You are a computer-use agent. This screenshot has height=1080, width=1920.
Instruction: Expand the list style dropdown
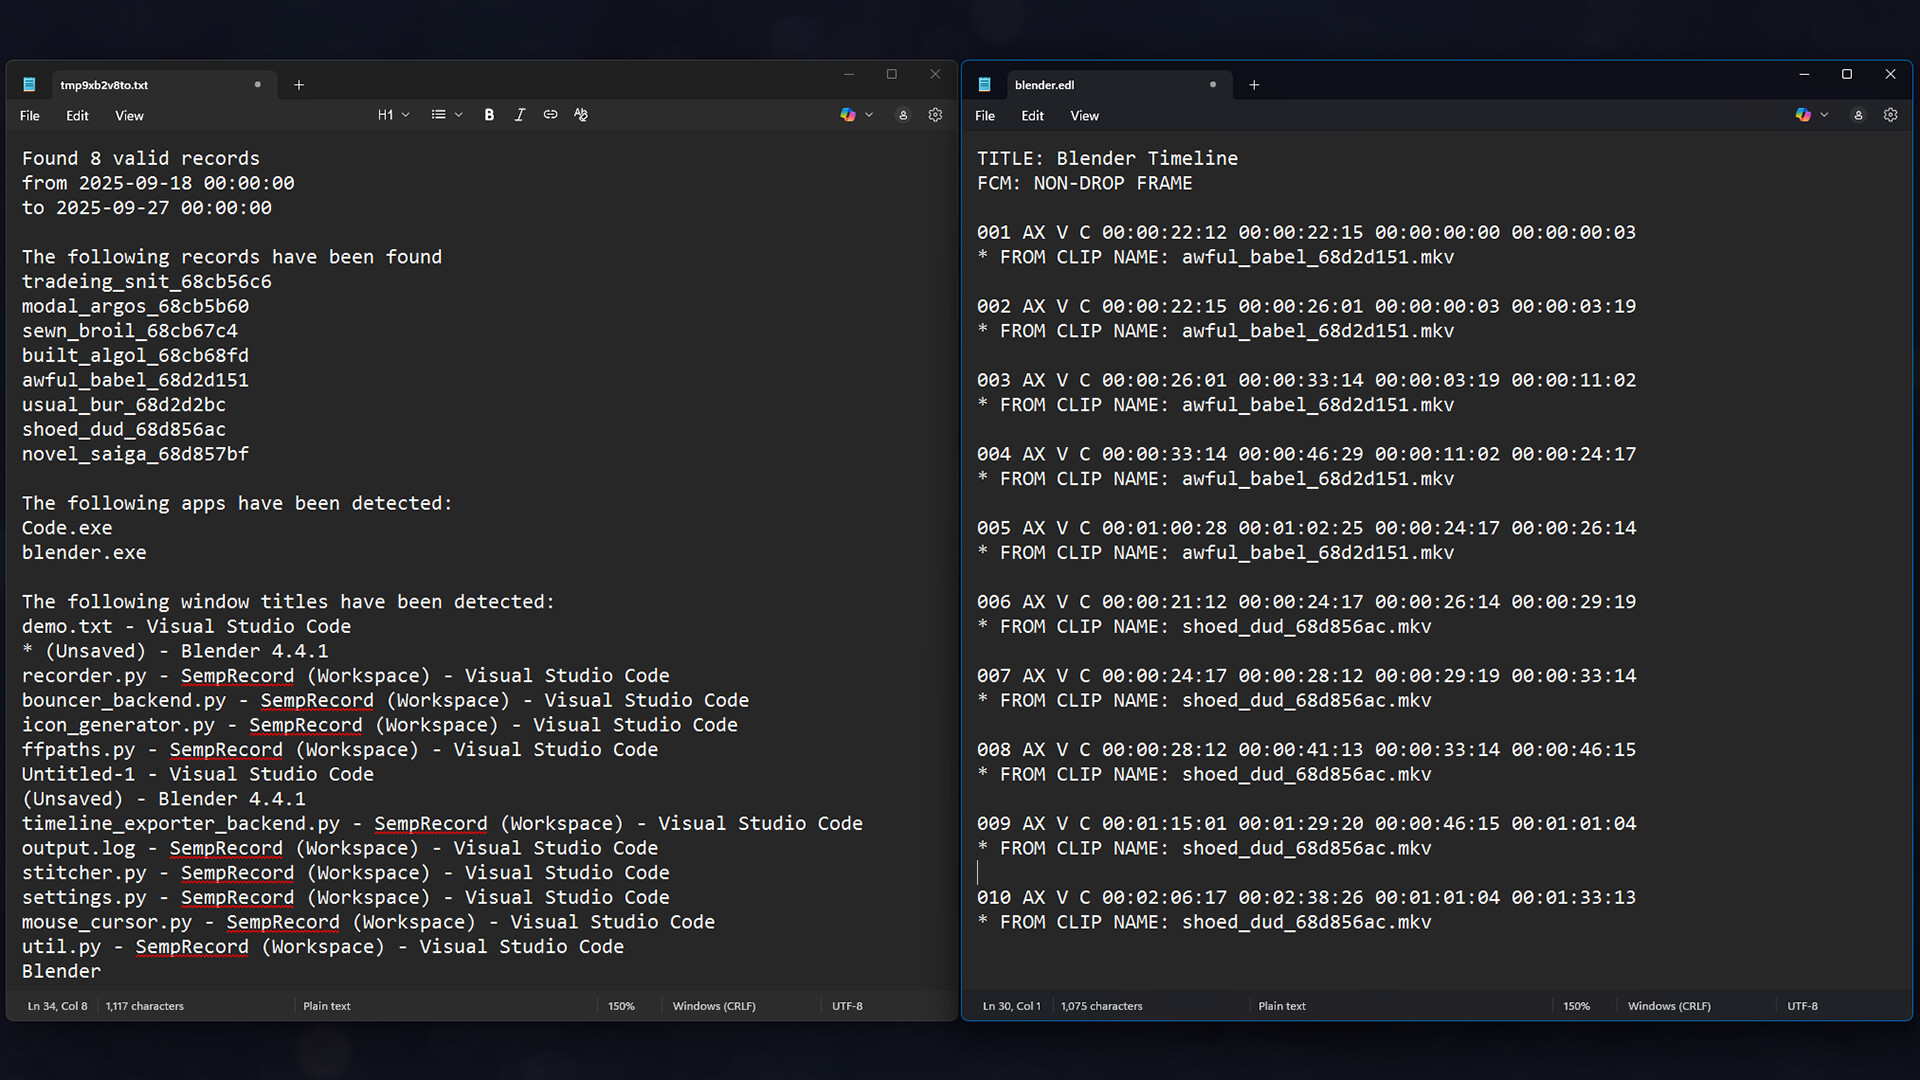click(446, 115)
